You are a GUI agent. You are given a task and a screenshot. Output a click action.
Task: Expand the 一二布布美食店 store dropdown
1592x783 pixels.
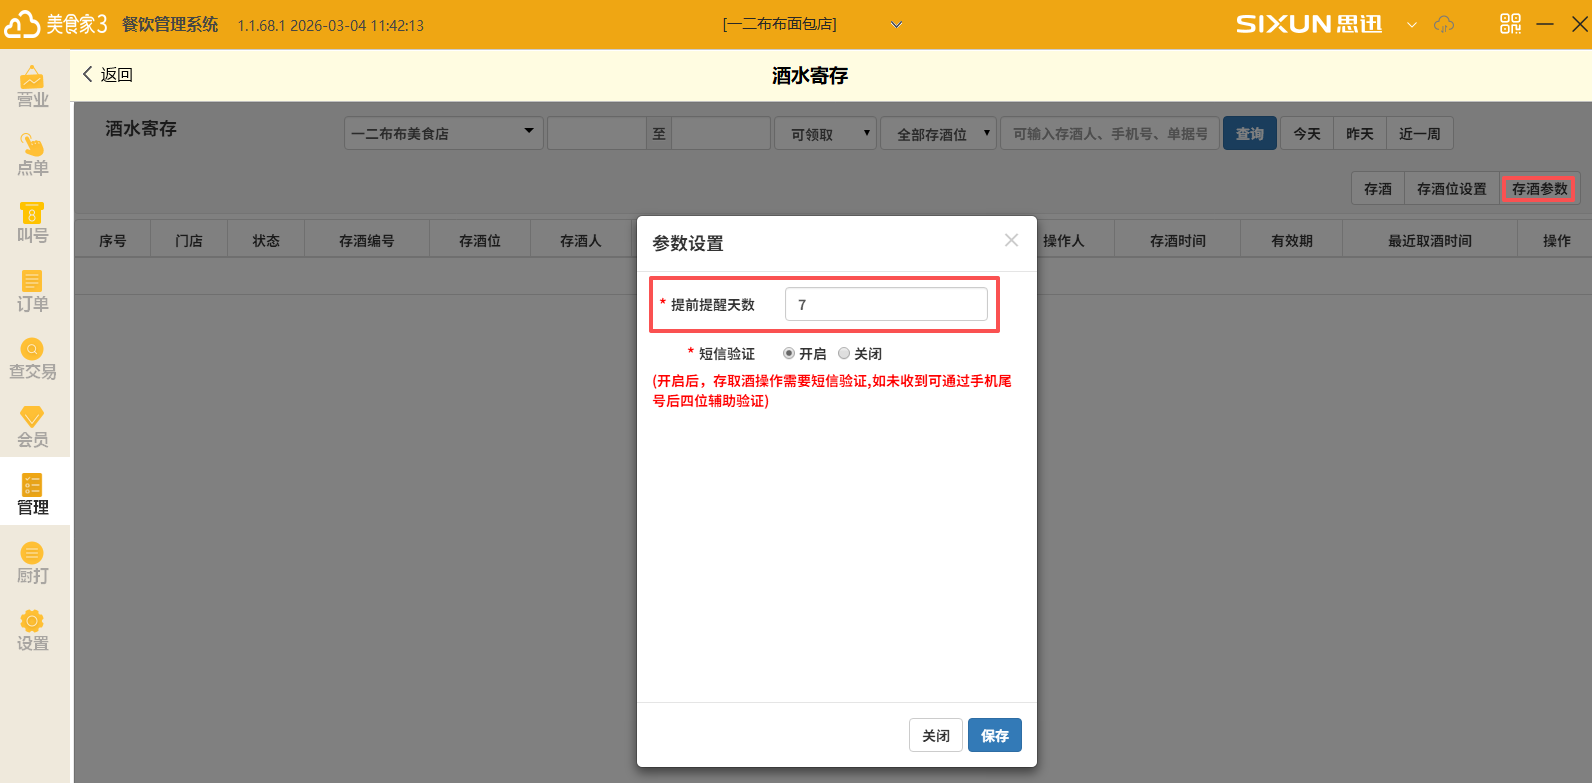tap(443, 133)
